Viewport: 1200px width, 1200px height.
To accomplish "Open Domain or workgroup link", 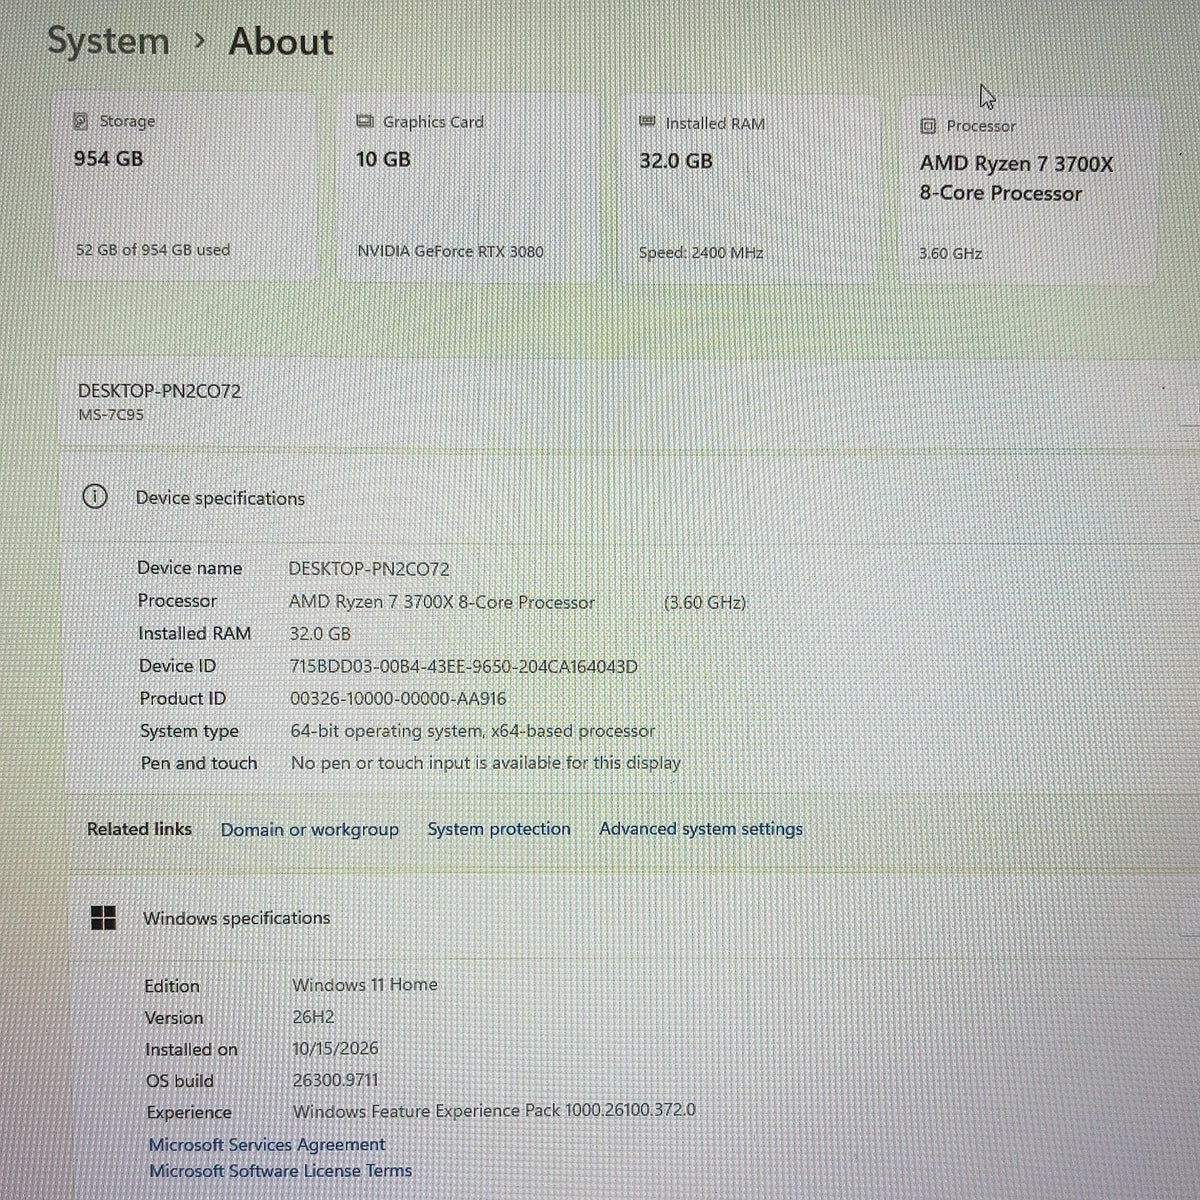I will click(x=309, y=829).
